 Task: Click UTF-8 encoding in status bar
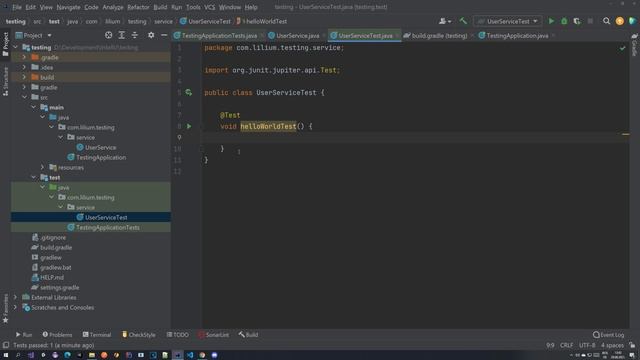point(587,345)
